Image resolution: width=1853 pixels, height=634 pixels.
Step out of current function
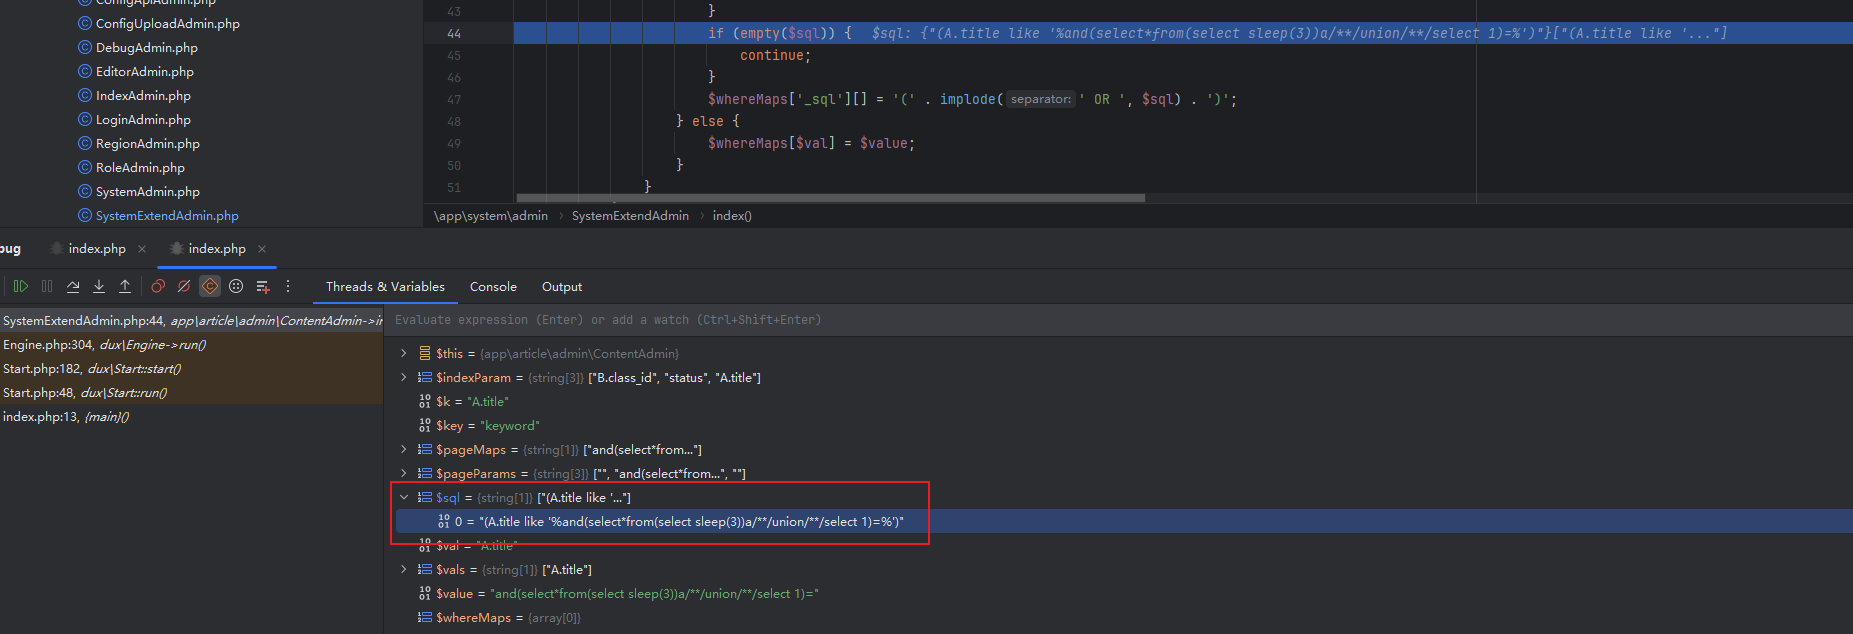pos(125,286)
